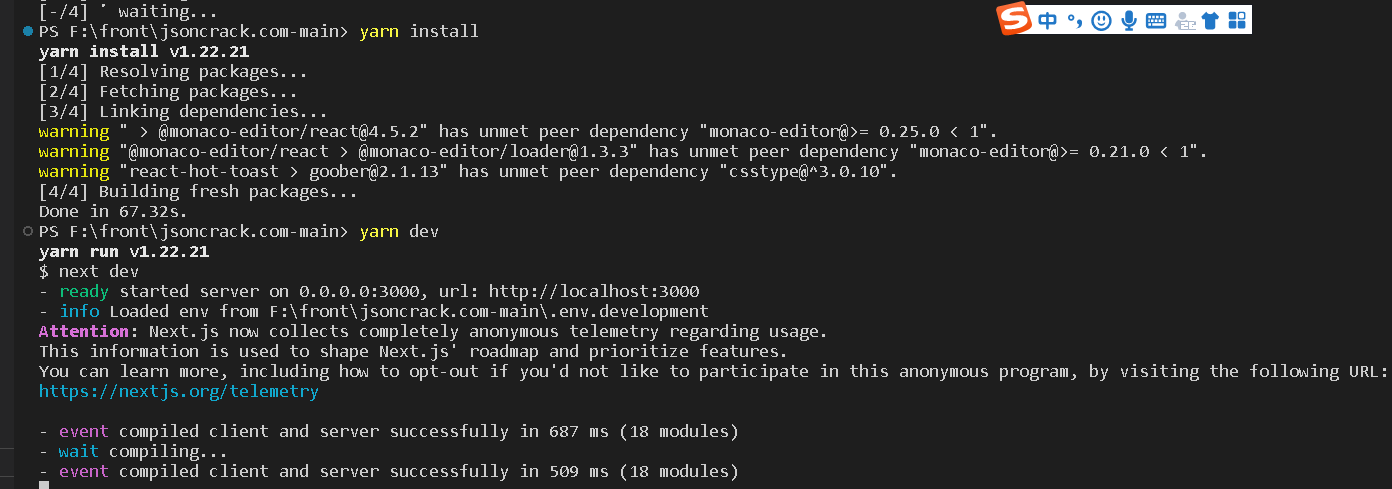Image resolution: width=1392 pixels, height=489 pixels.
Task: Open the nextjs.org/telemetry link
Action: click(x=178, y=392)
